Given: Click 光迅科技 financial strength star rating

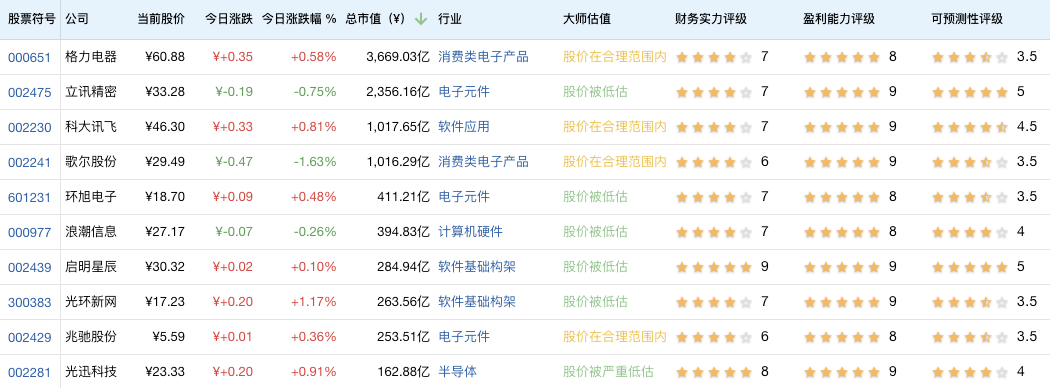Looking at the screenshot, I should 714,372.
